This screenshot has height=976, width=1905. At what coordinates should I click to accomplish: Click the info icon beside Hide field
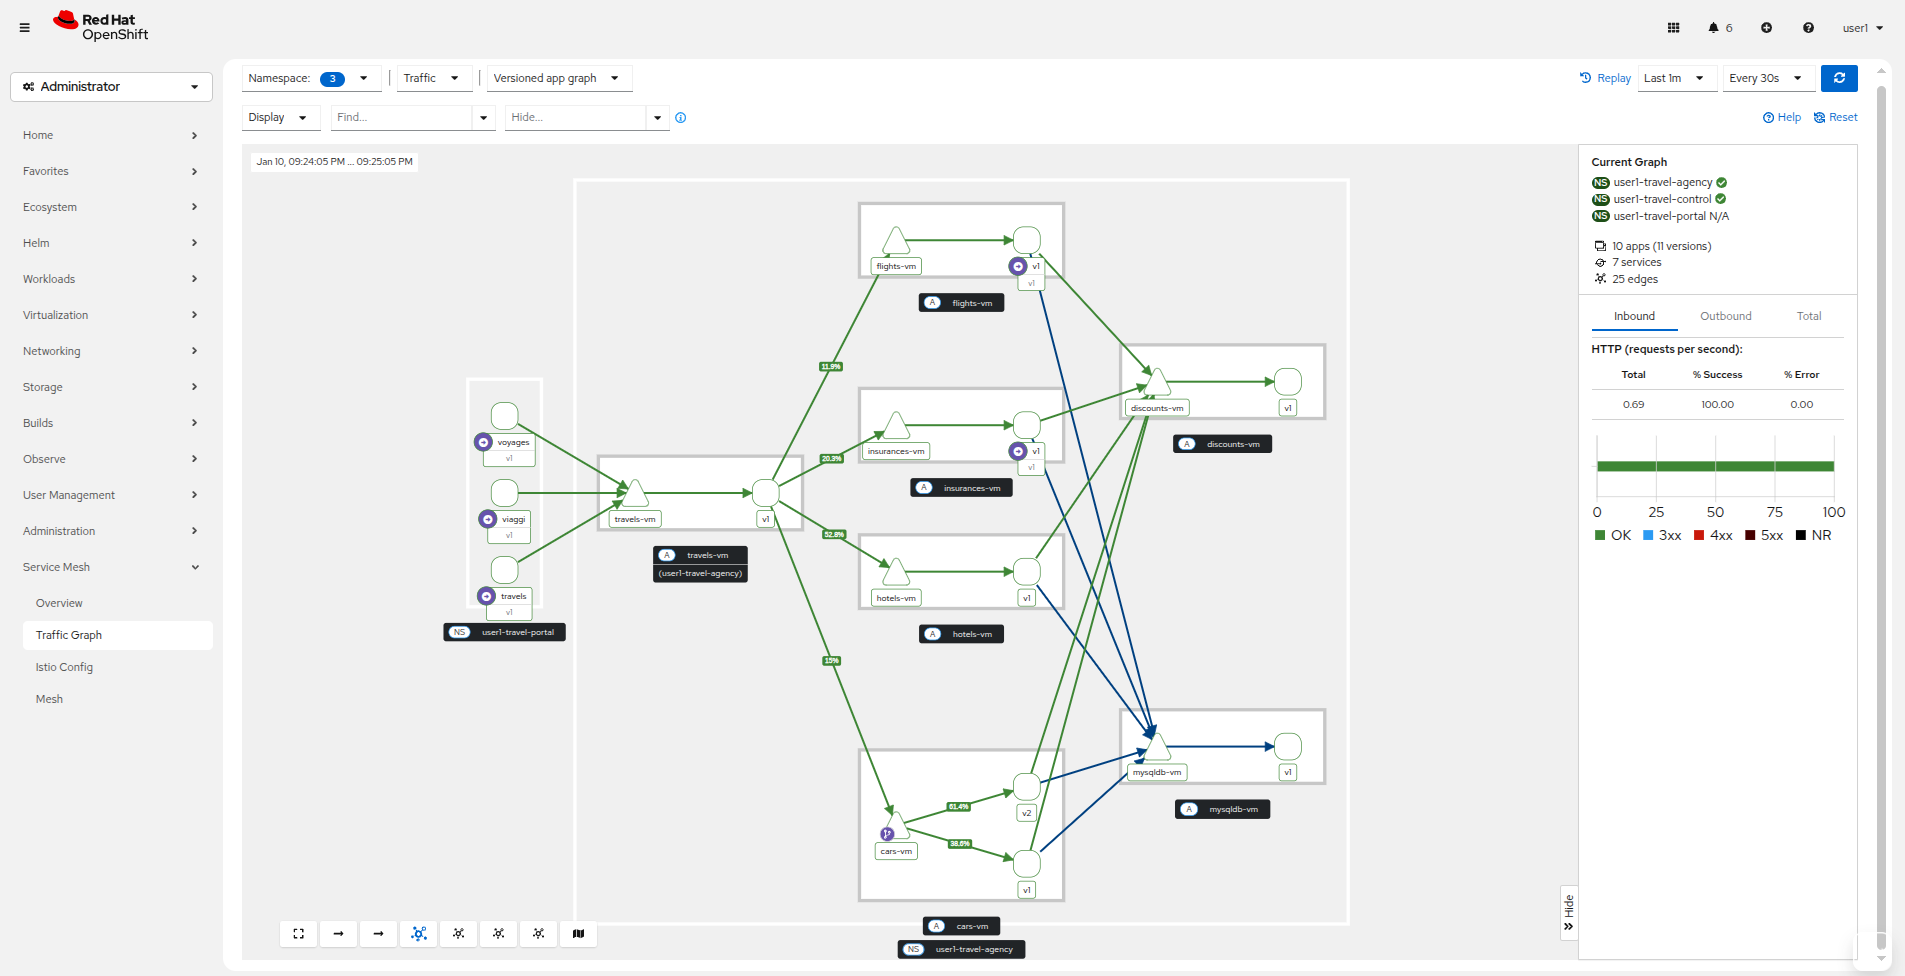coord(681,118)
